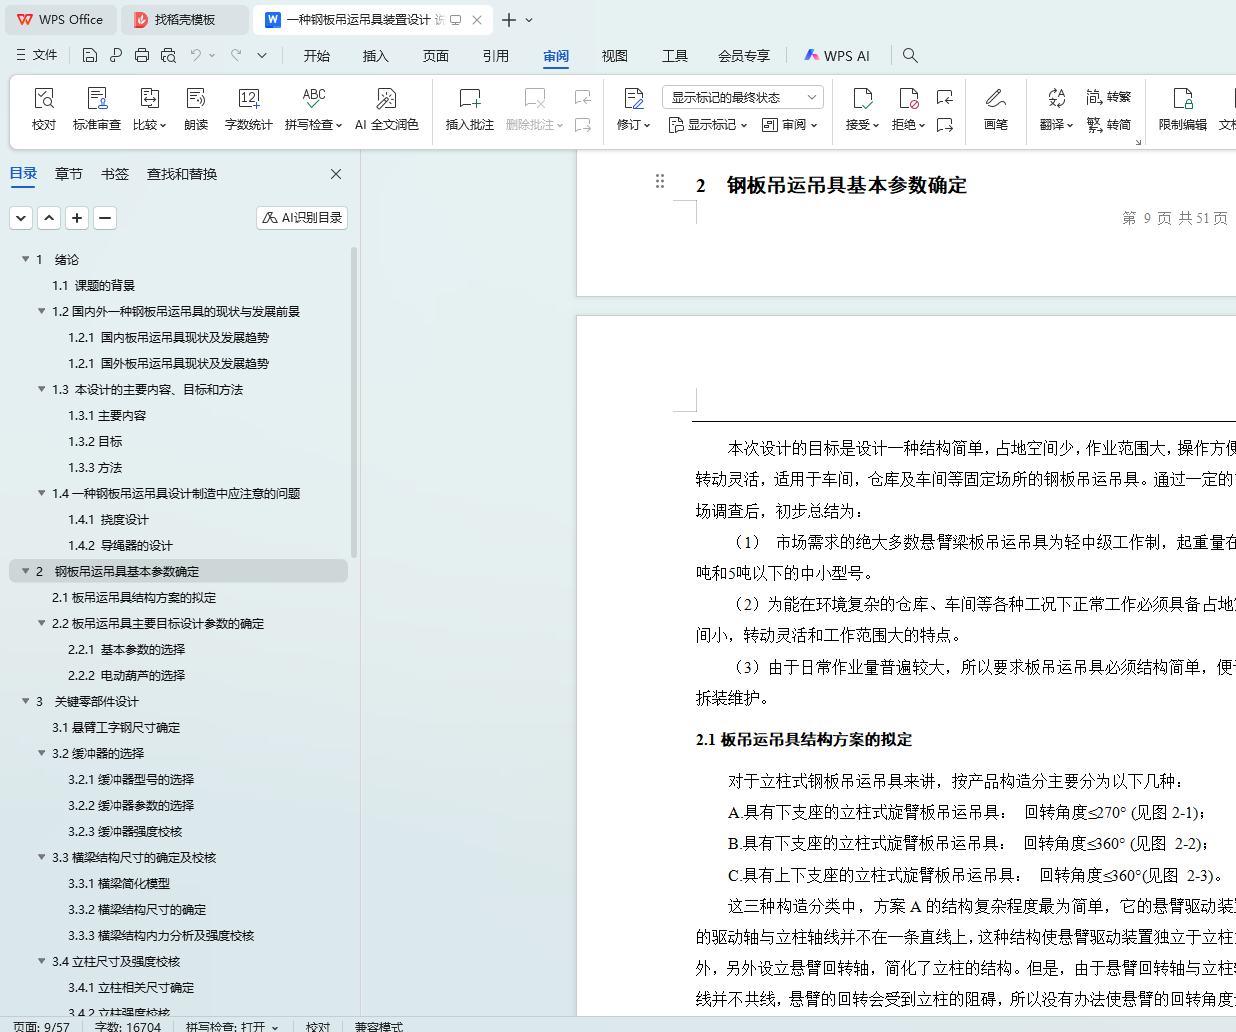
Task: Go to 1.4.2 导绳器的设计 in outline
Action: pyautogui.click(x=120, y=545)
